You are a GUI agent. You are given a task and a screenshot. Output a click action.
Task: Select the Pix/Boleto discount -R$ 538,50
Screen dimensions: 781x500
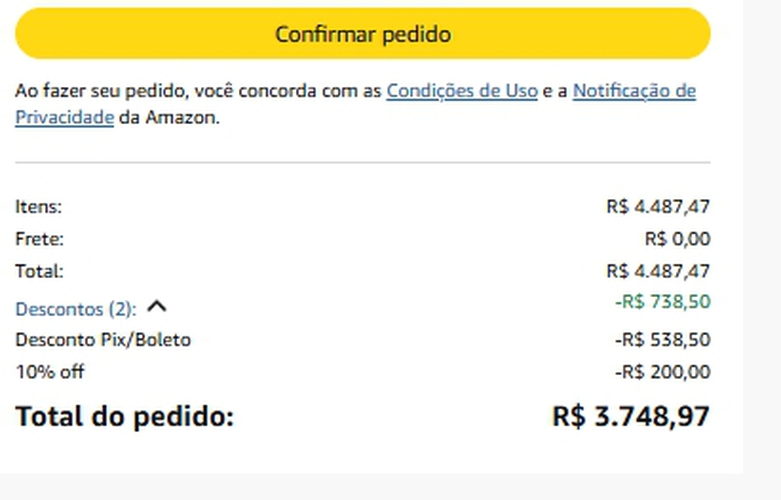[661, 340]
